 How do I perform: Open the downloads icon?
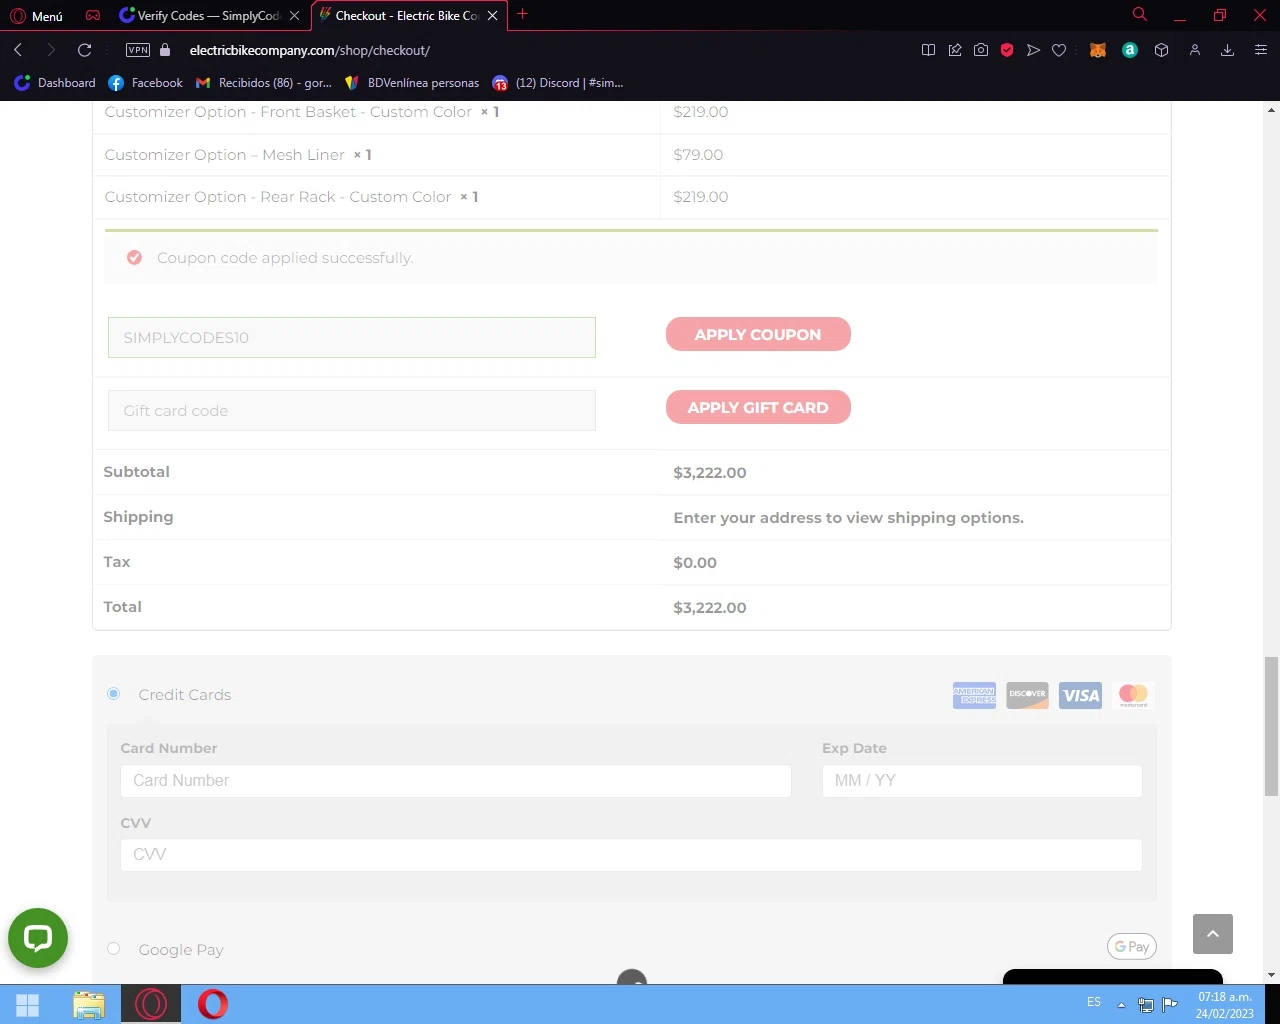1227,50
